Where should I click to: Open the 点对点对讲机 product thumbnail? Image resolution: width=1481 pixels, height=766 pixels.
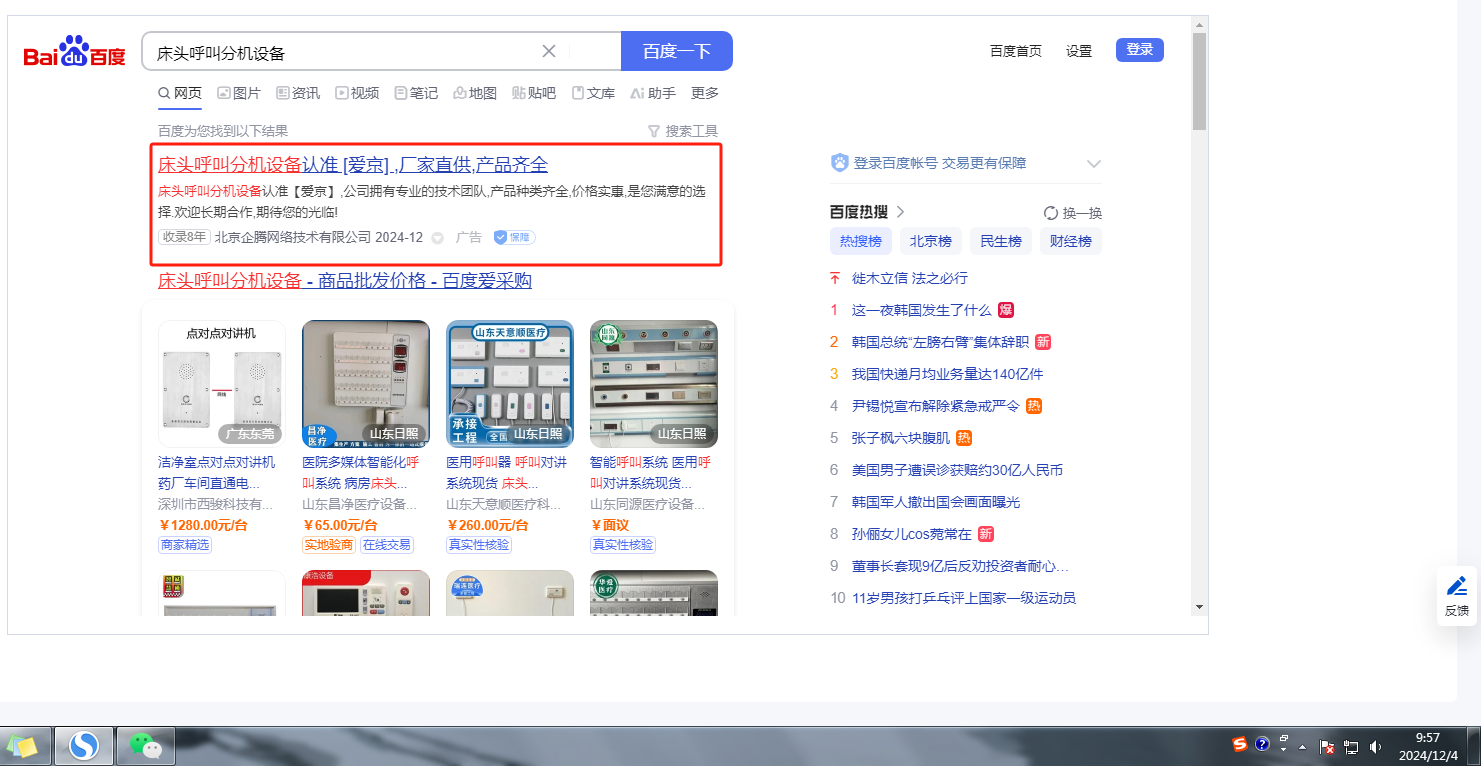tap(222, 384)
